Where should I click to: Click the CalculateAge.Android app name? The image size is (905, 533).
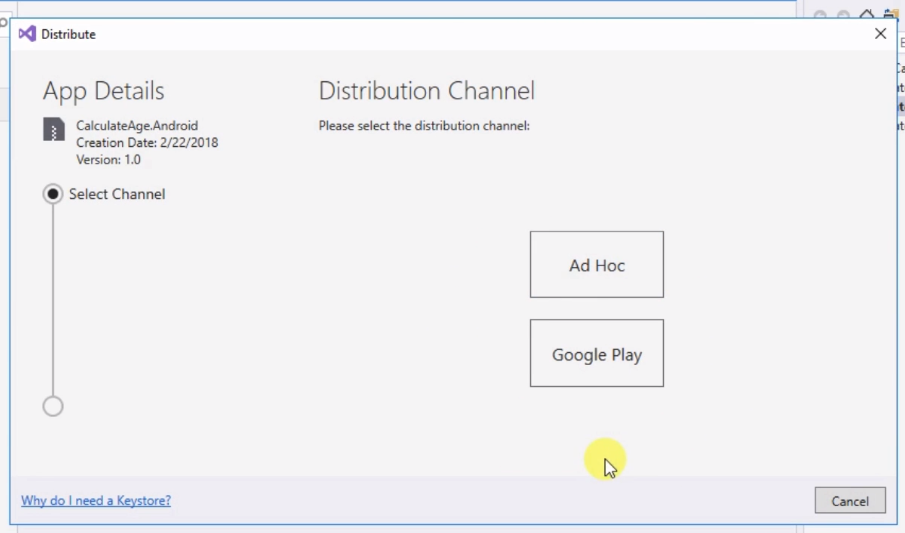click(x=137, y=125)
